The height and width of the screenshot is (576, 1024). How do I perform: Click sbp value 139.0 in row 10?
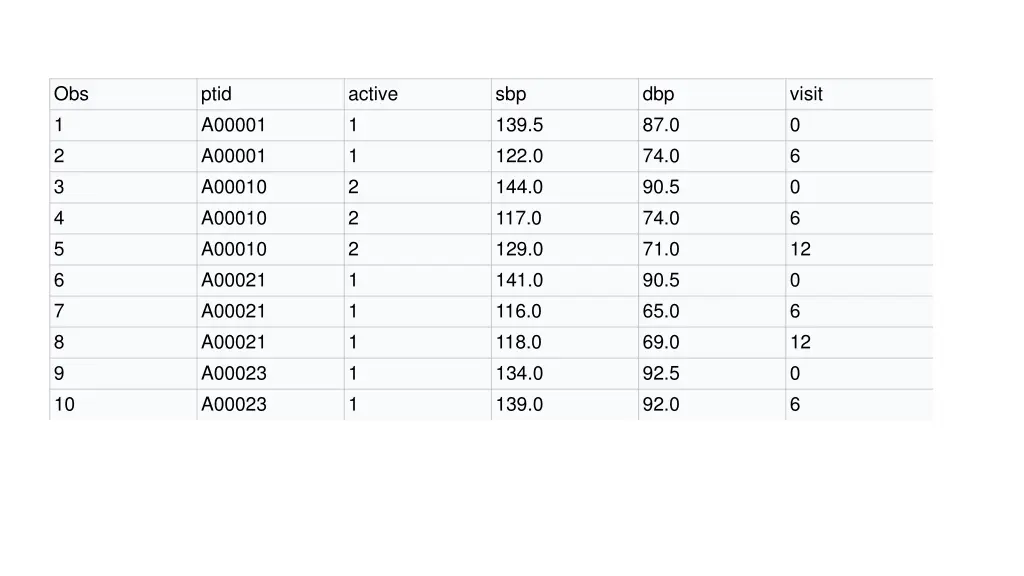[x=519, y=404]
